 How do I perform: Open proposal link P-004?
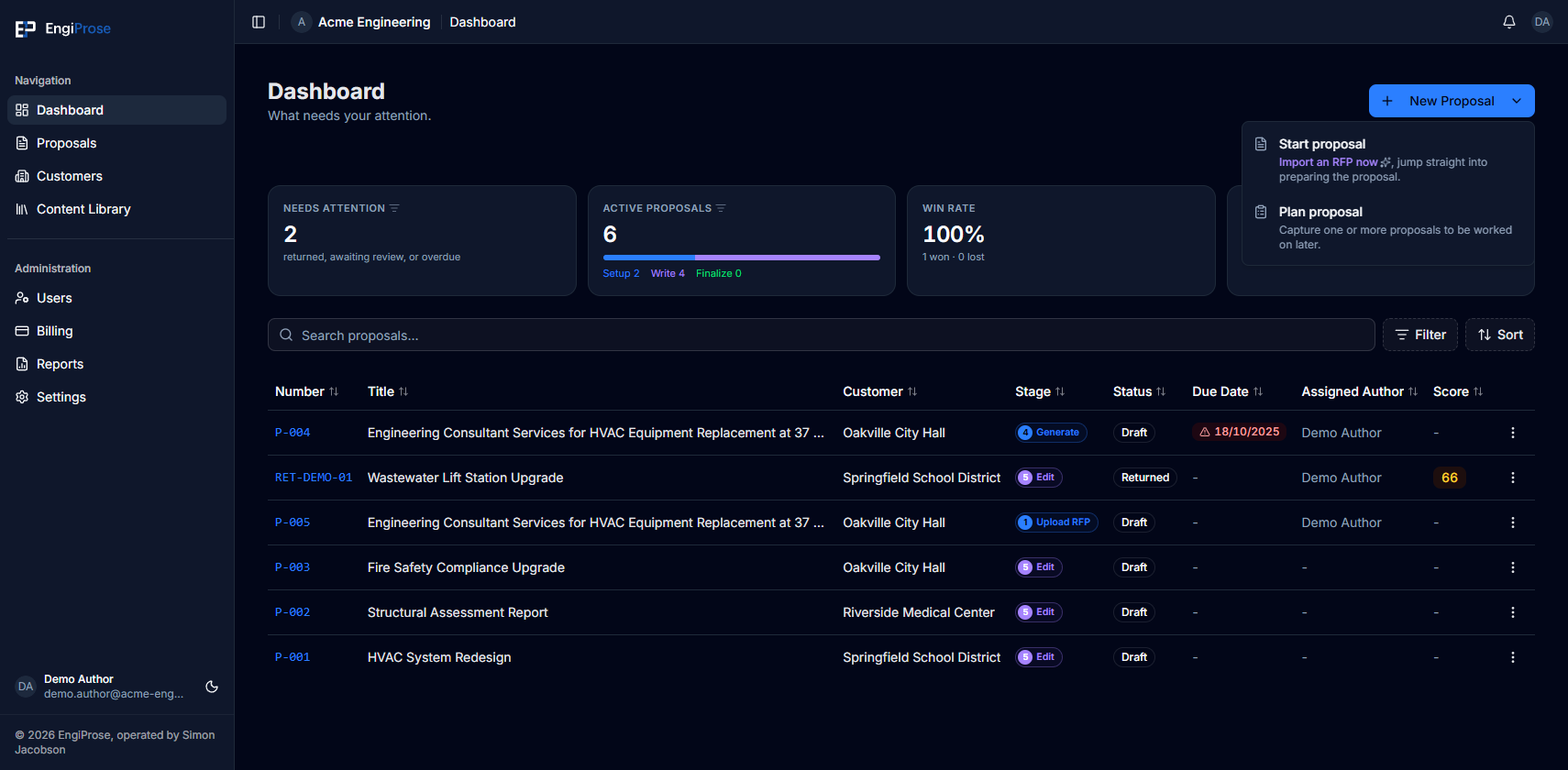click(292, 433)
